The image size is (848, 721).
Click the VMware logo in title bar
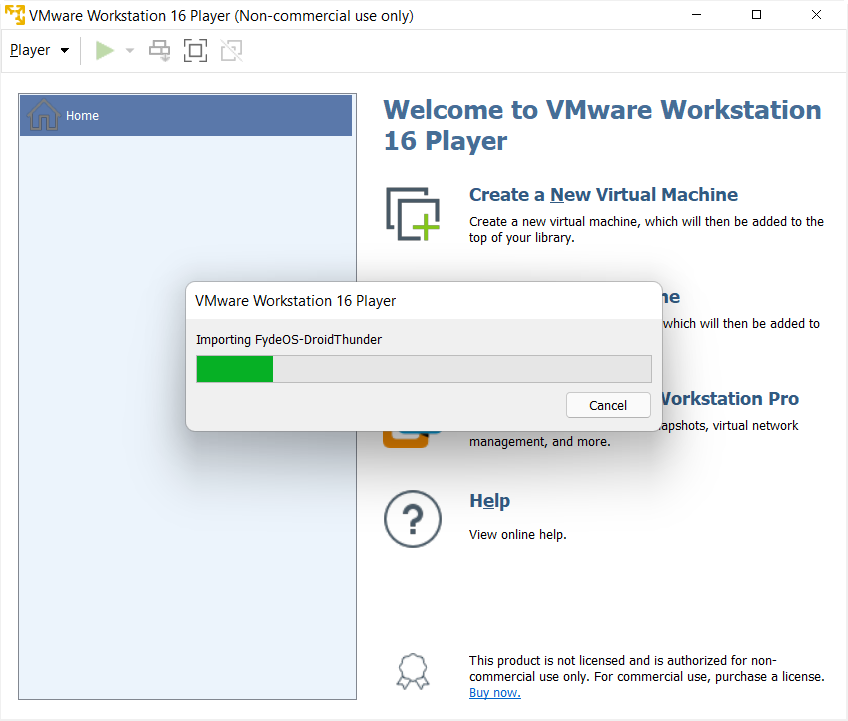[x=15, y=15]
